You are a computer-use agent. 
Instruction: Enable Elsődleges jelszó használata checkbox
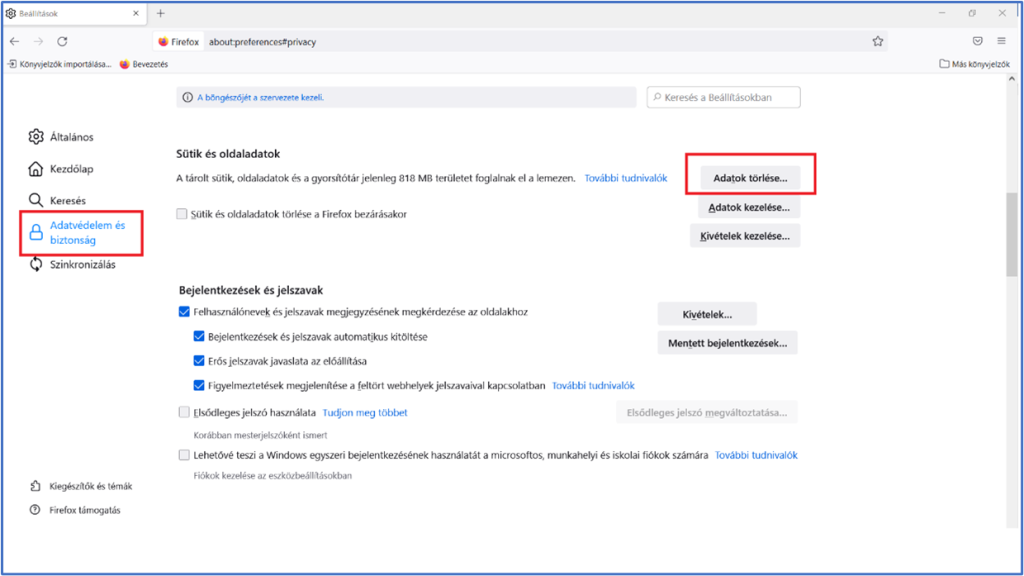183,412
